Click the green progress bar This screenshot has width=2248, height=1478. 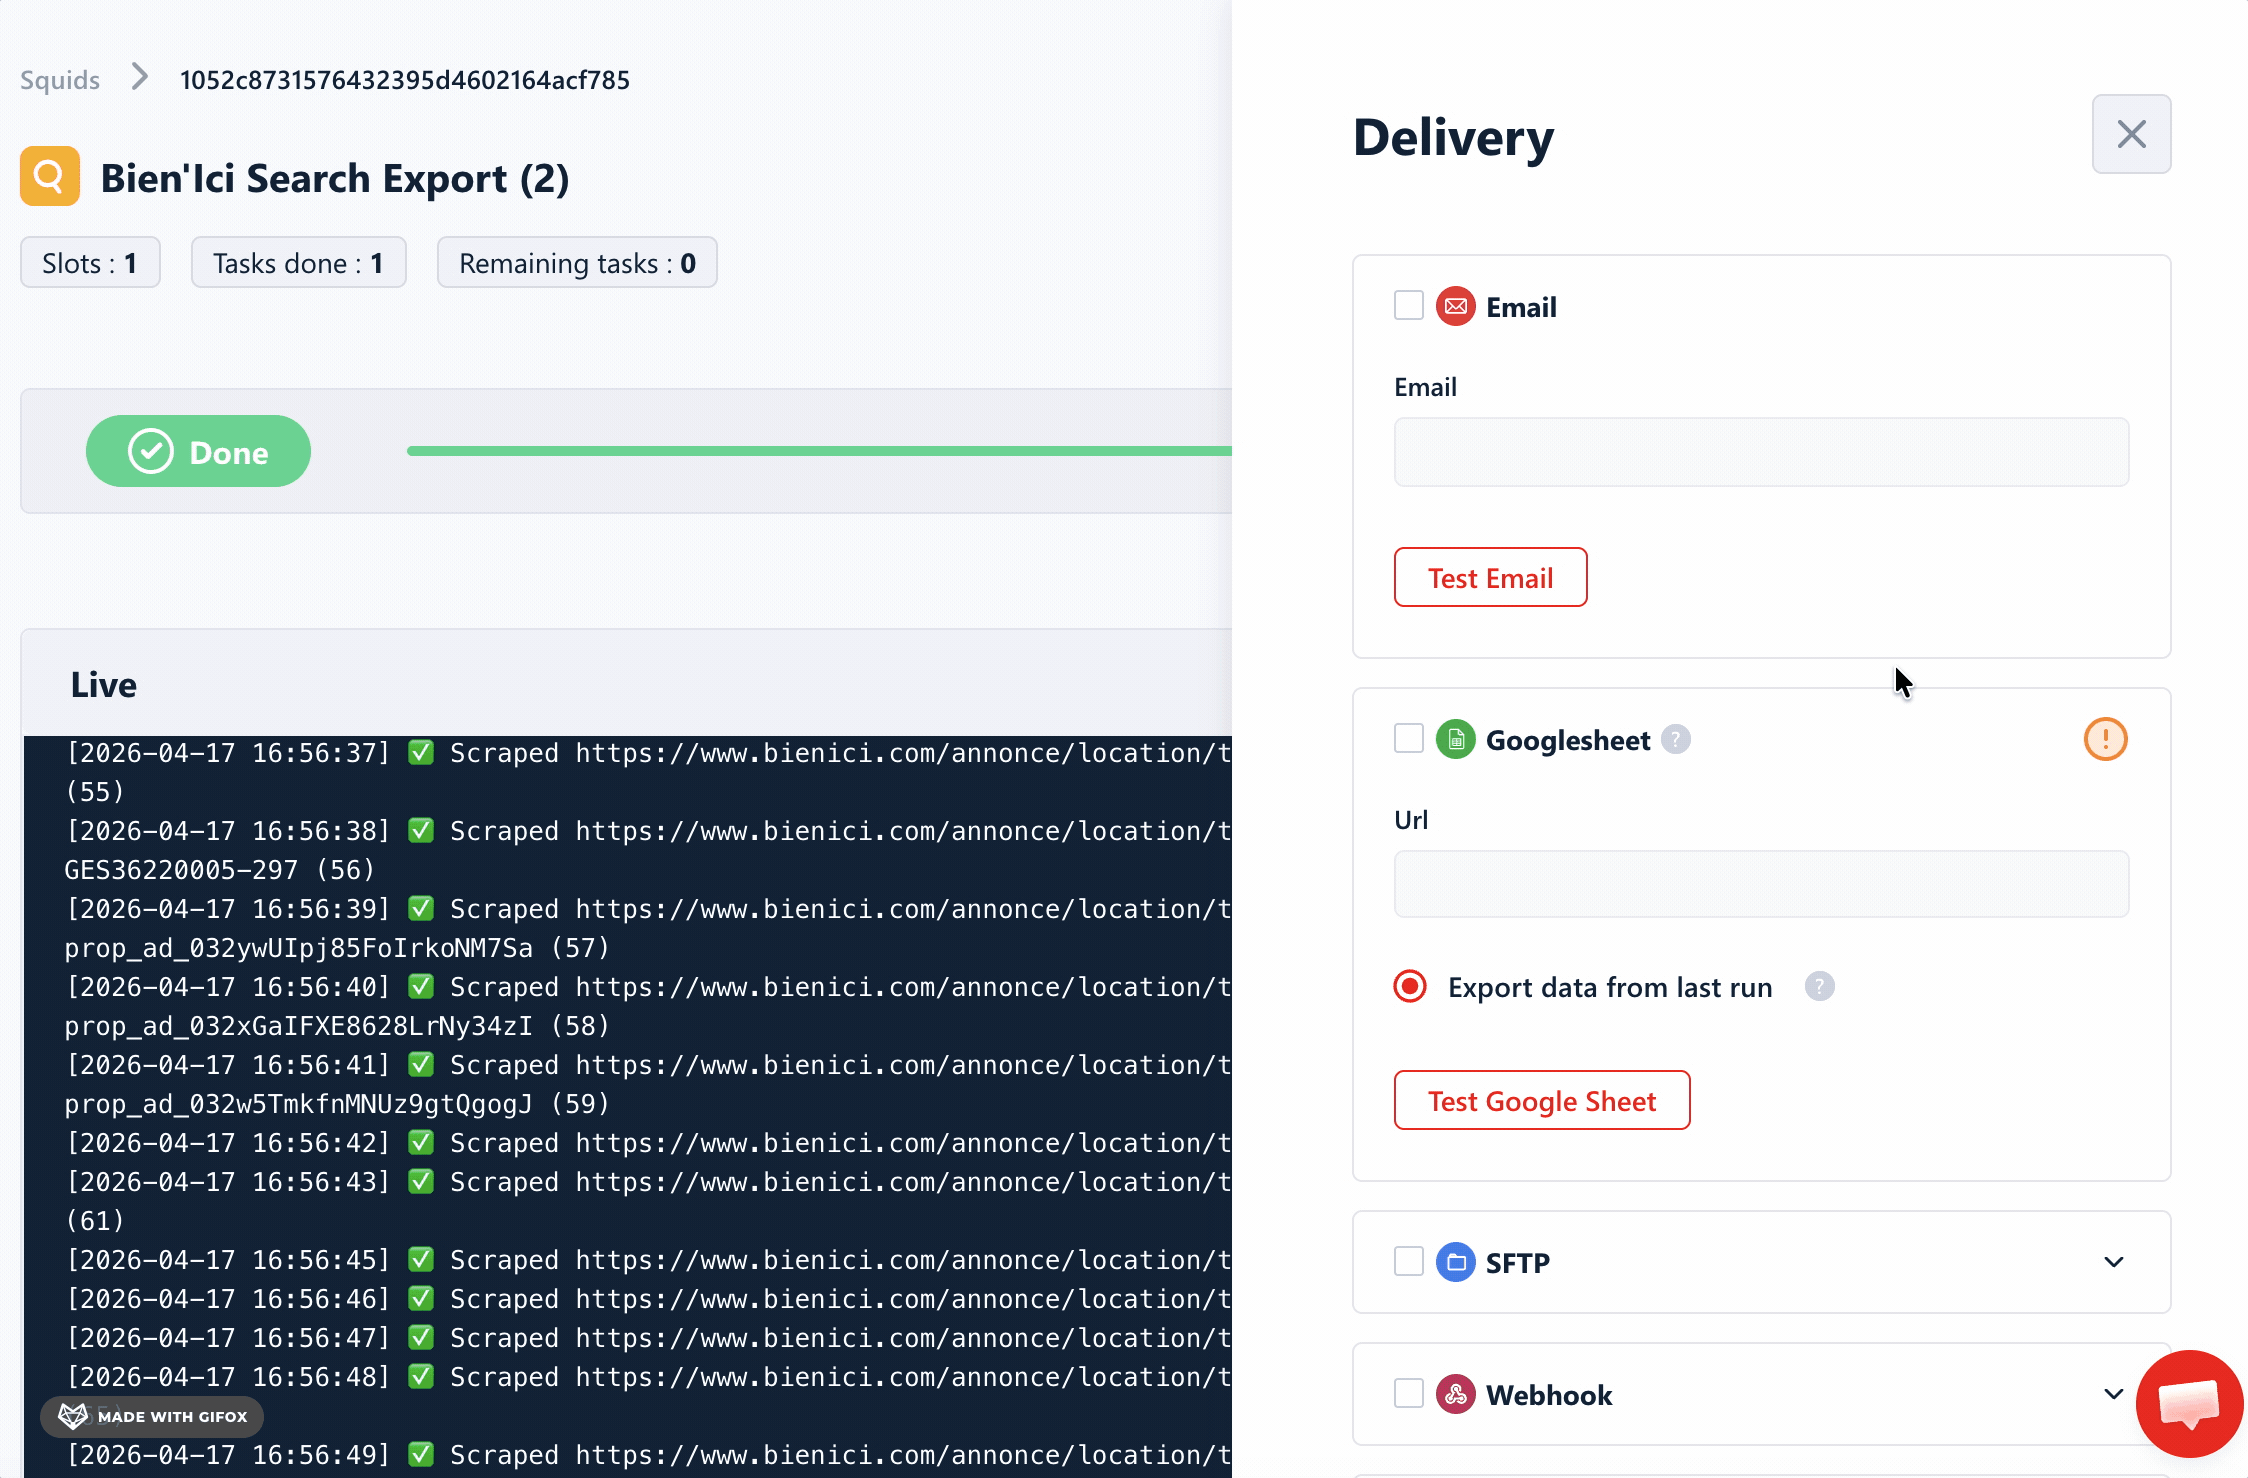pos(800,451)
